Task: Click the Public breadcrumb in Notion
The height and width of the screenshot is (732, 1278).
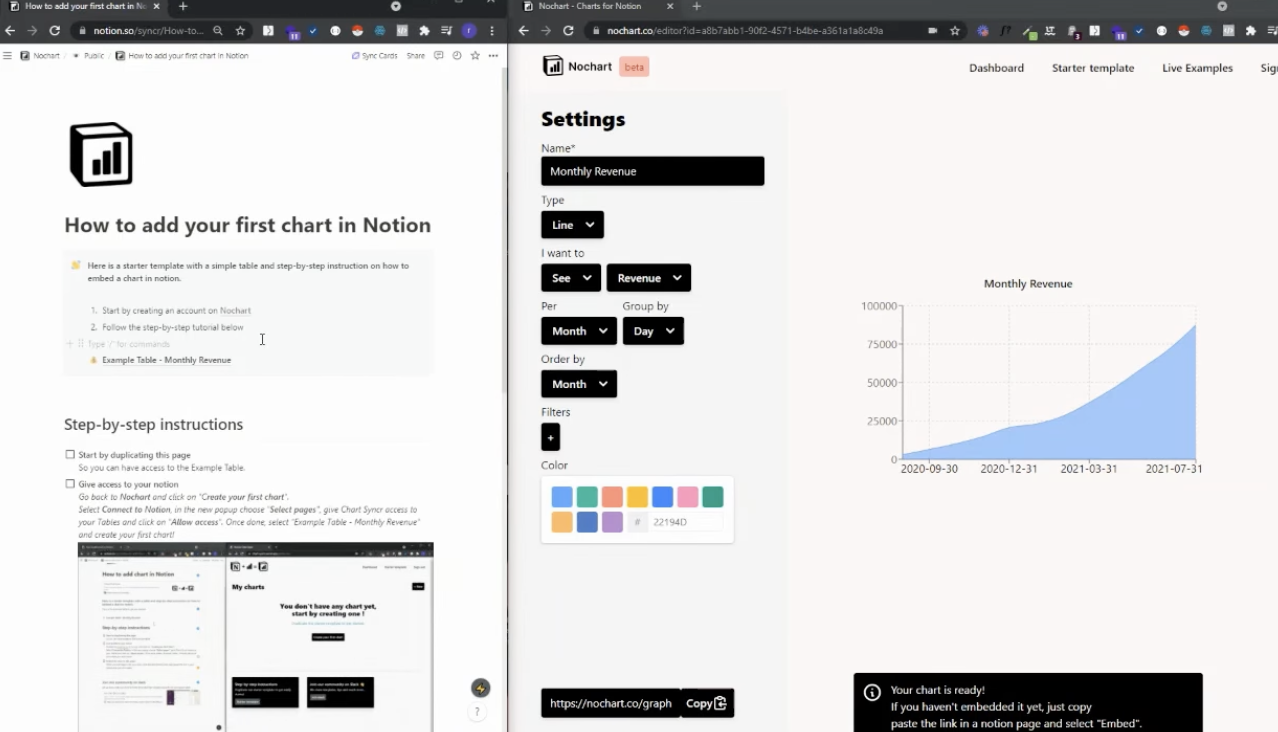Action: click(88, 56)
